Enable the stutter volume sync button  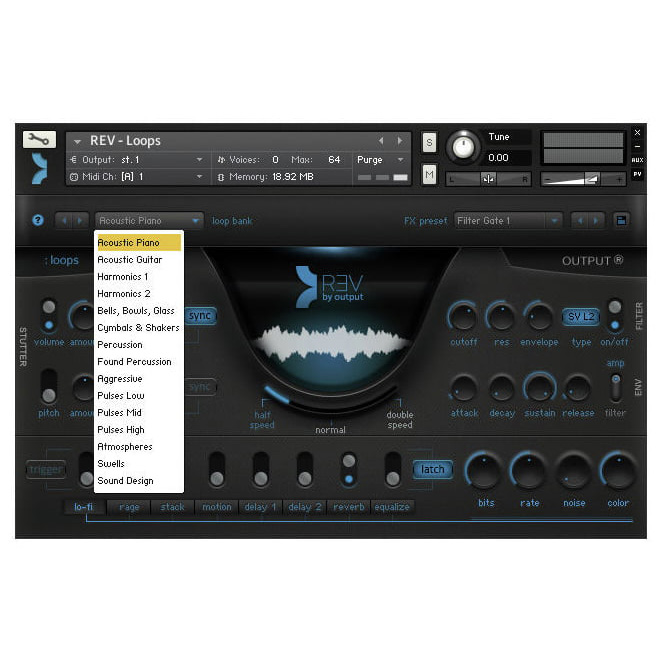click(200, 316)
